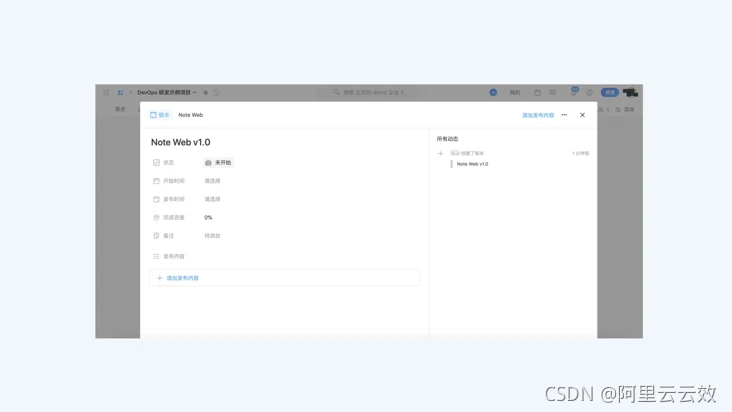Click the Note Web breadcrumb in dialog header
The image size is (732, 412).
[x=190, y=115]
